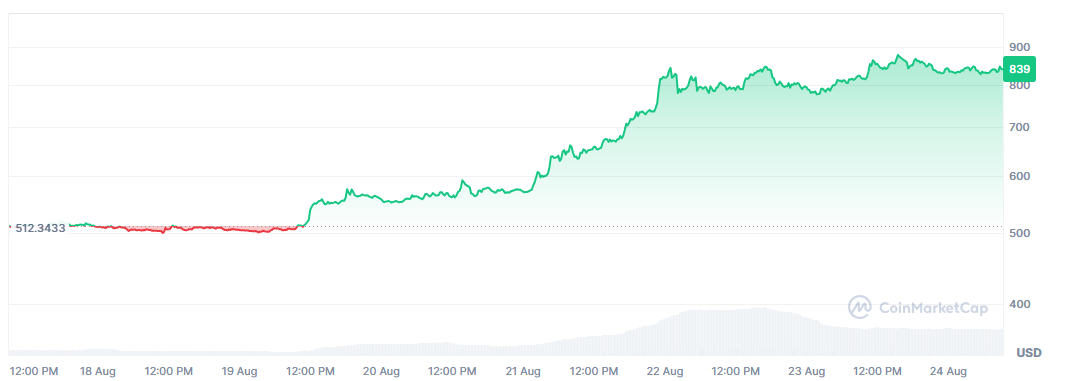Viewport: 1075px width, 381px height.
Task: Select the 19 Aug date marker
Action: click(239, 371)
